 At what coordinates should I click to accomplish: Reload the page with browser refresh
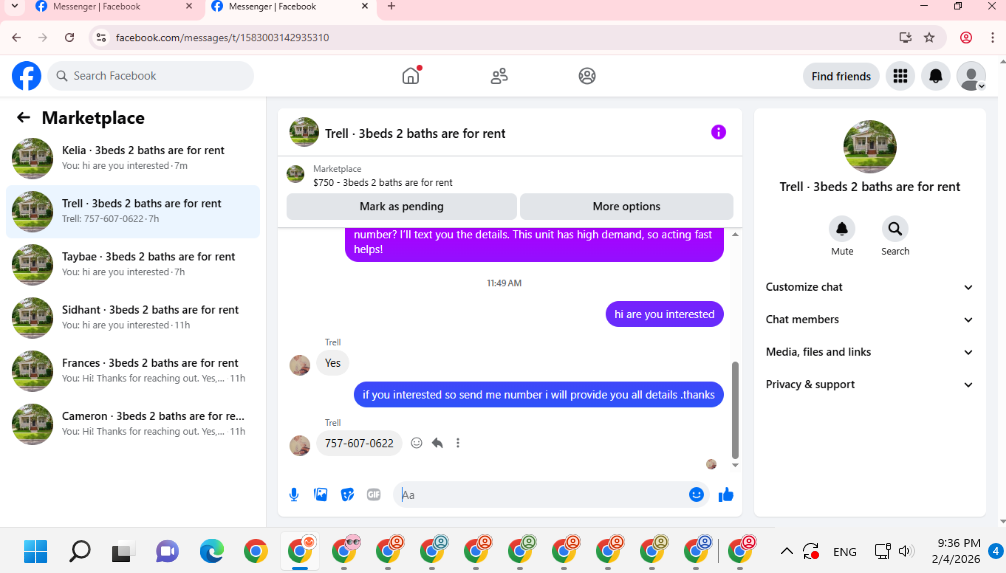(x=69, y=37)
